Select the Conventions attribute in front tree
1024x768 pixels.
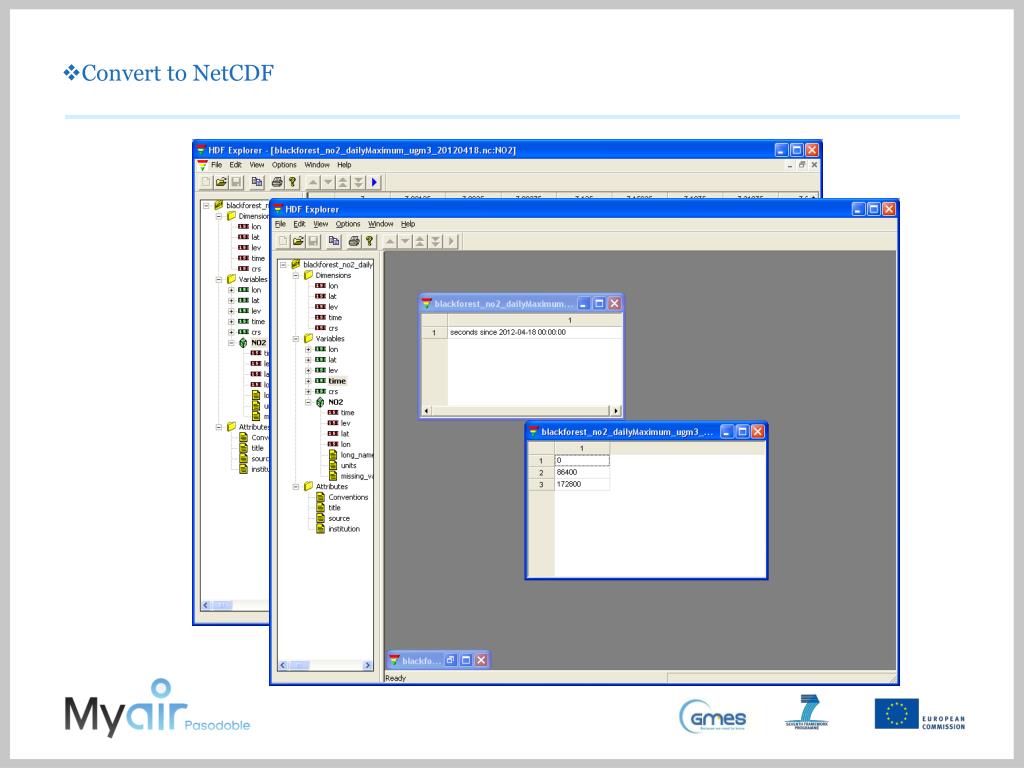[347, 497]
